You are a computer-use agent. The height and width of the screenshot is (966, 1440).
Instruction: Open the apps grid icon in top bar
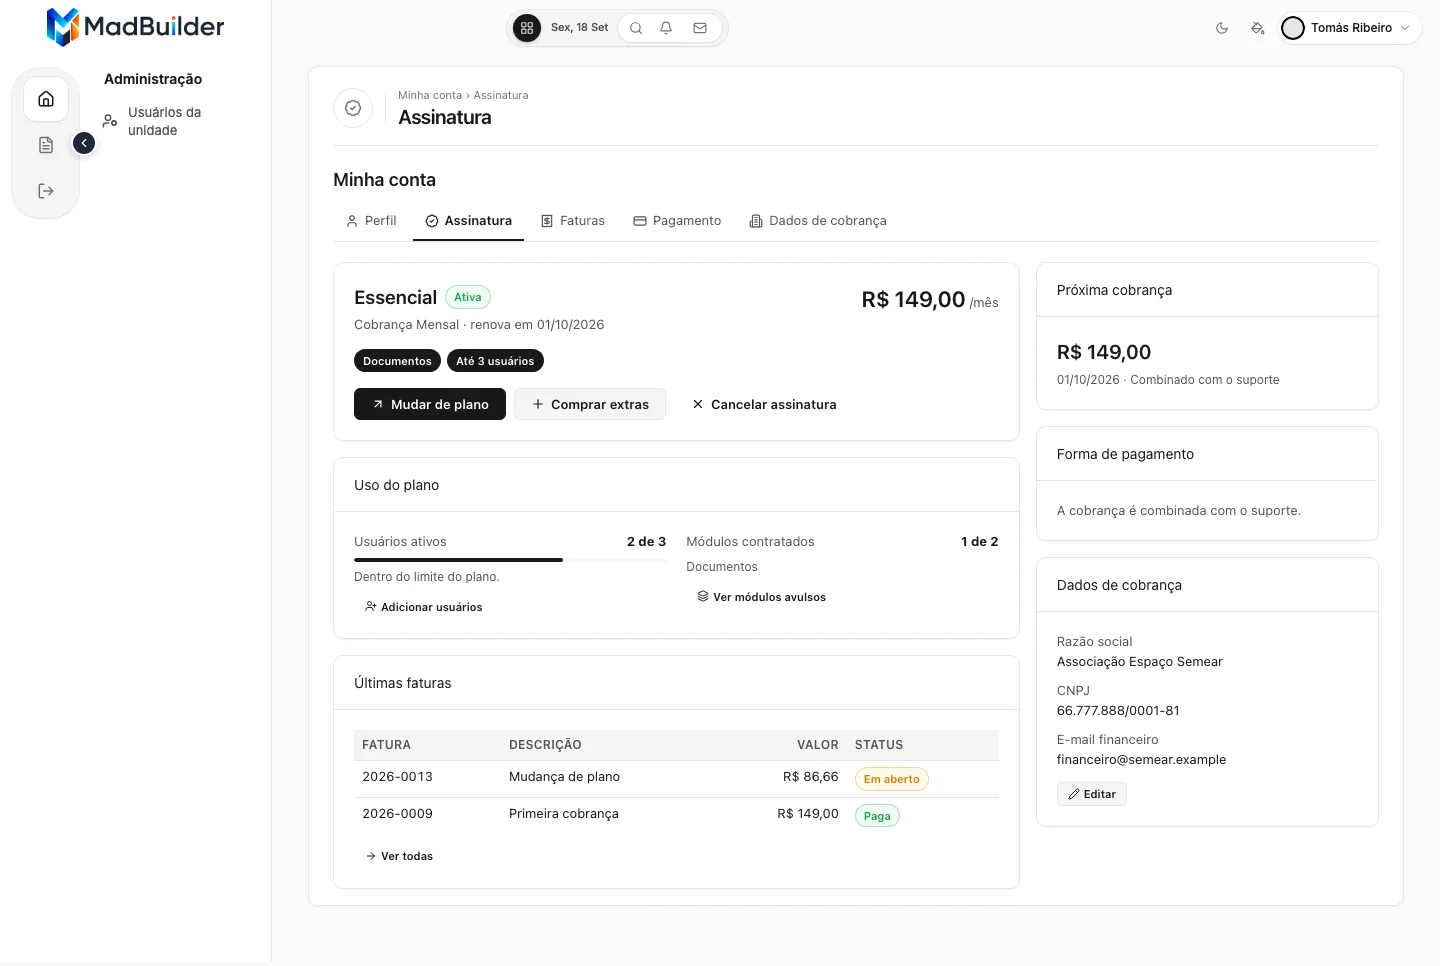527,28
